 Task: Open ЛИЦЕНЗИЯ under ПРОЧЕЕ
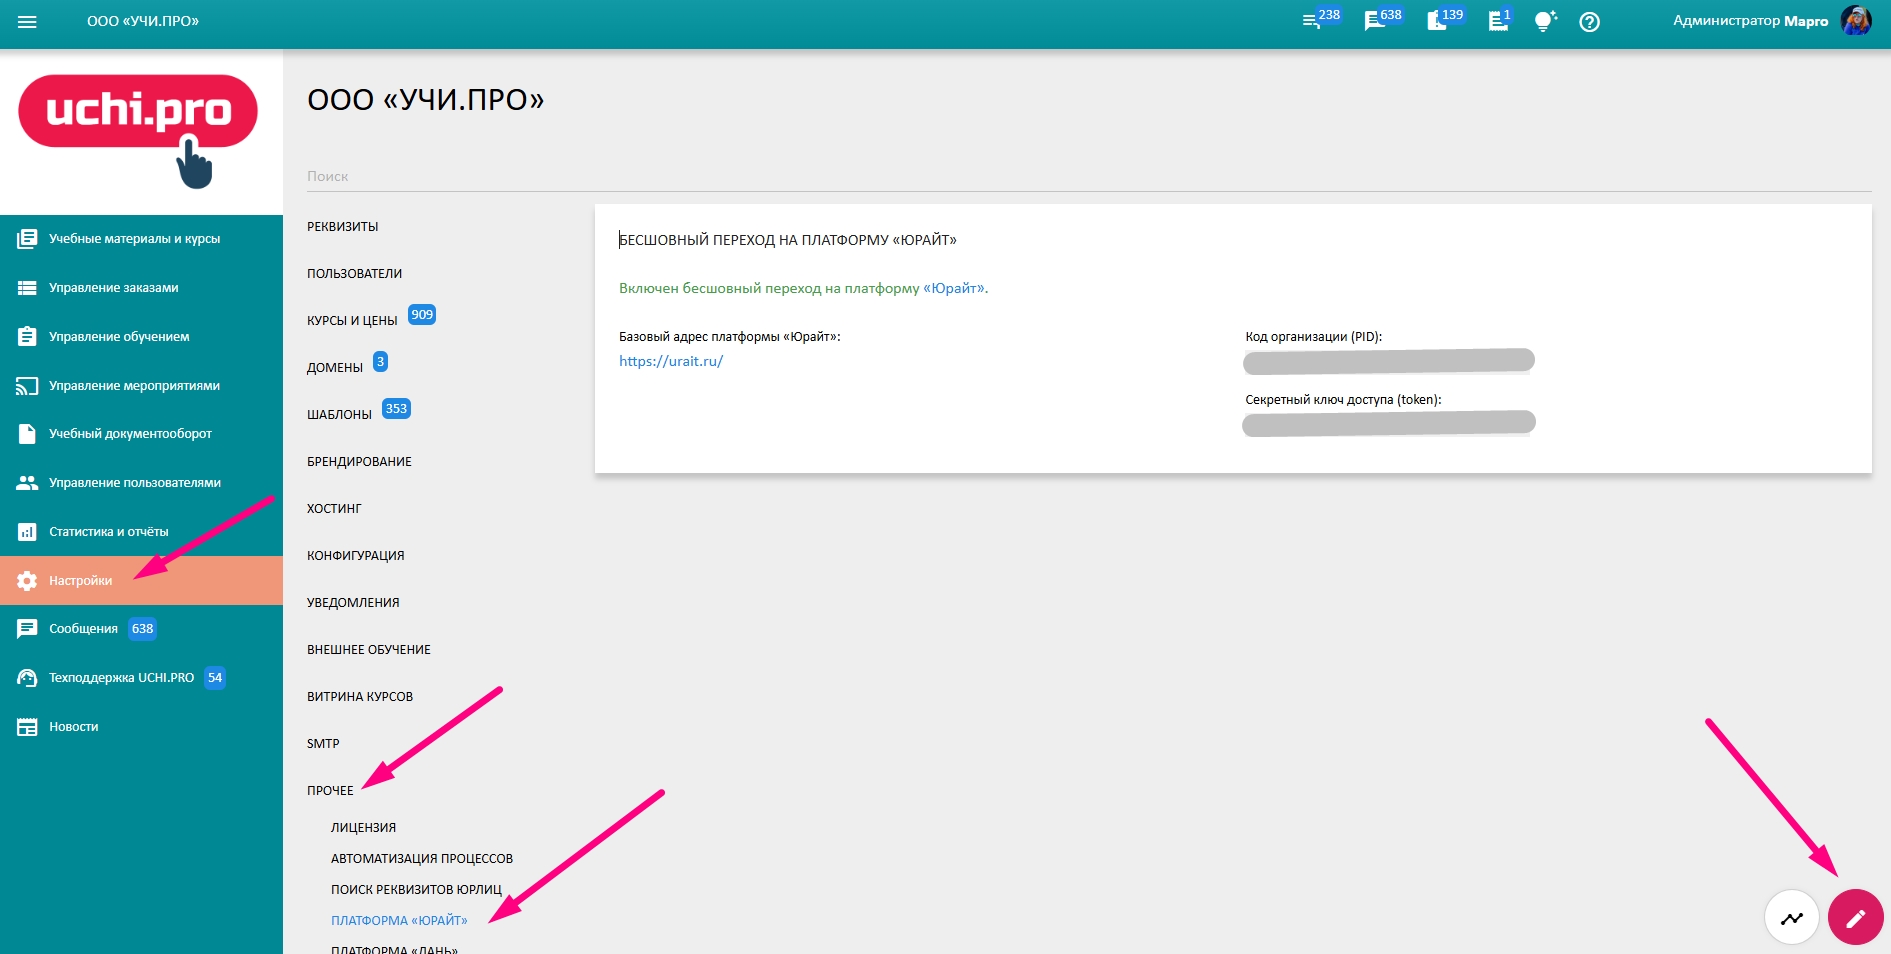(364, 828)
